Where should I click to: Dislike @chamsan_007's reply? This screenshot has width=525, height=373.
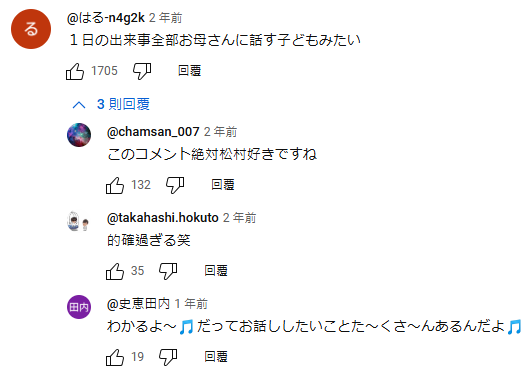pyautogui.click(x=175, y=185)
